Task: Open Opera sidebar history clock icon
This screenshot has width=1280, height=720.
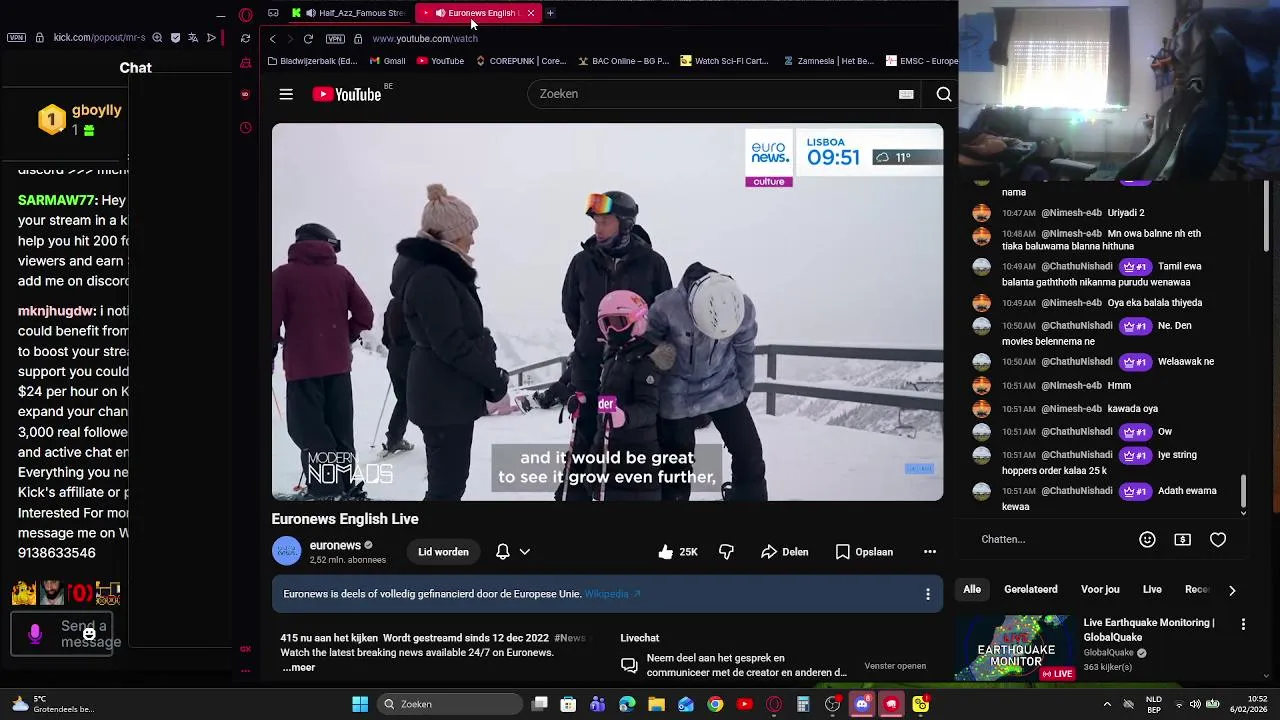Action: coord(246,128)
